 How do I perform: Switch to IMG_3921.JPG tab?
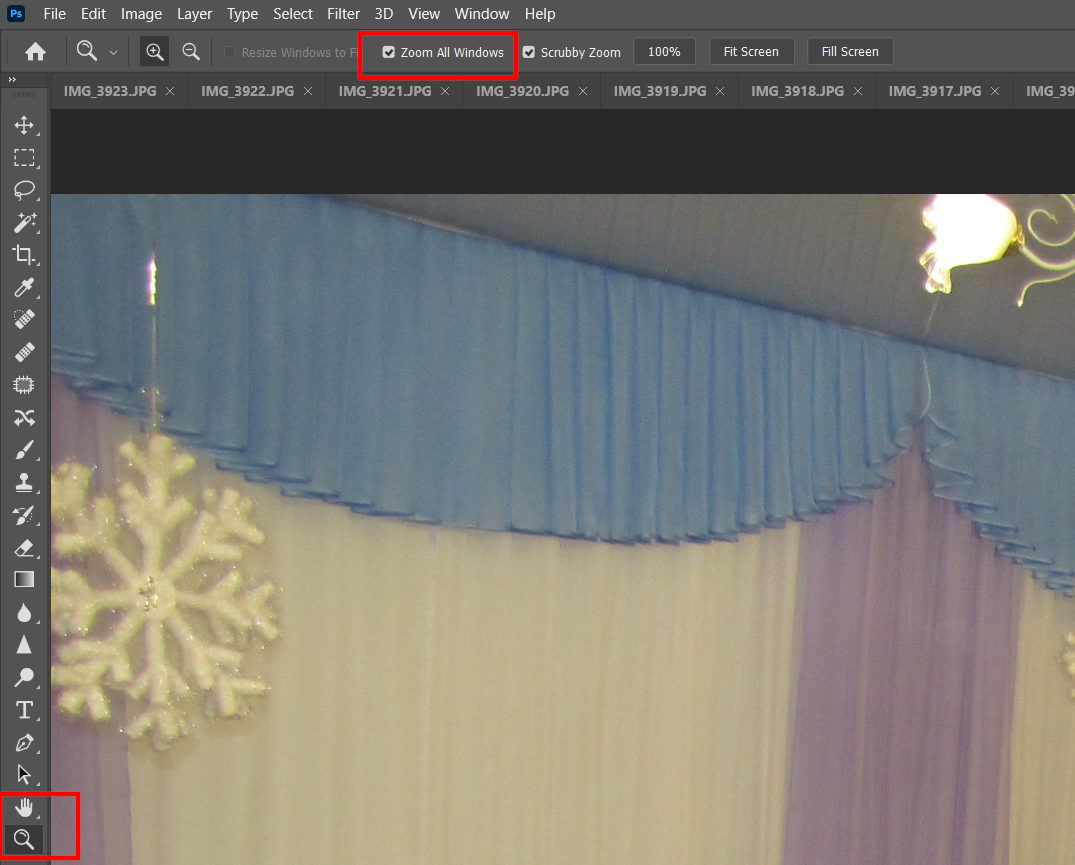pyautogui.click(x=385, y=91)
